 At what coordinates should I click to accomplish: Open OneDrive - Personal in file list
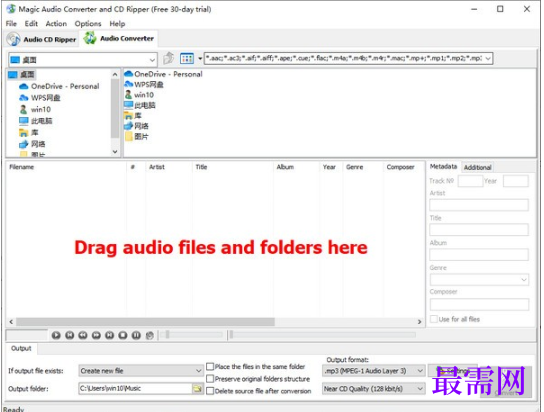[x=163, y=74]
